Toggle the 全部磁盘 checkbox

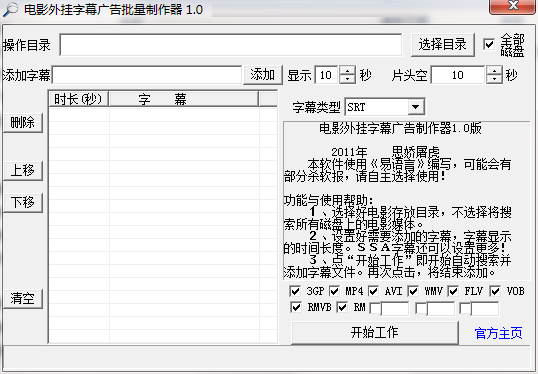(x=489, y=44)
